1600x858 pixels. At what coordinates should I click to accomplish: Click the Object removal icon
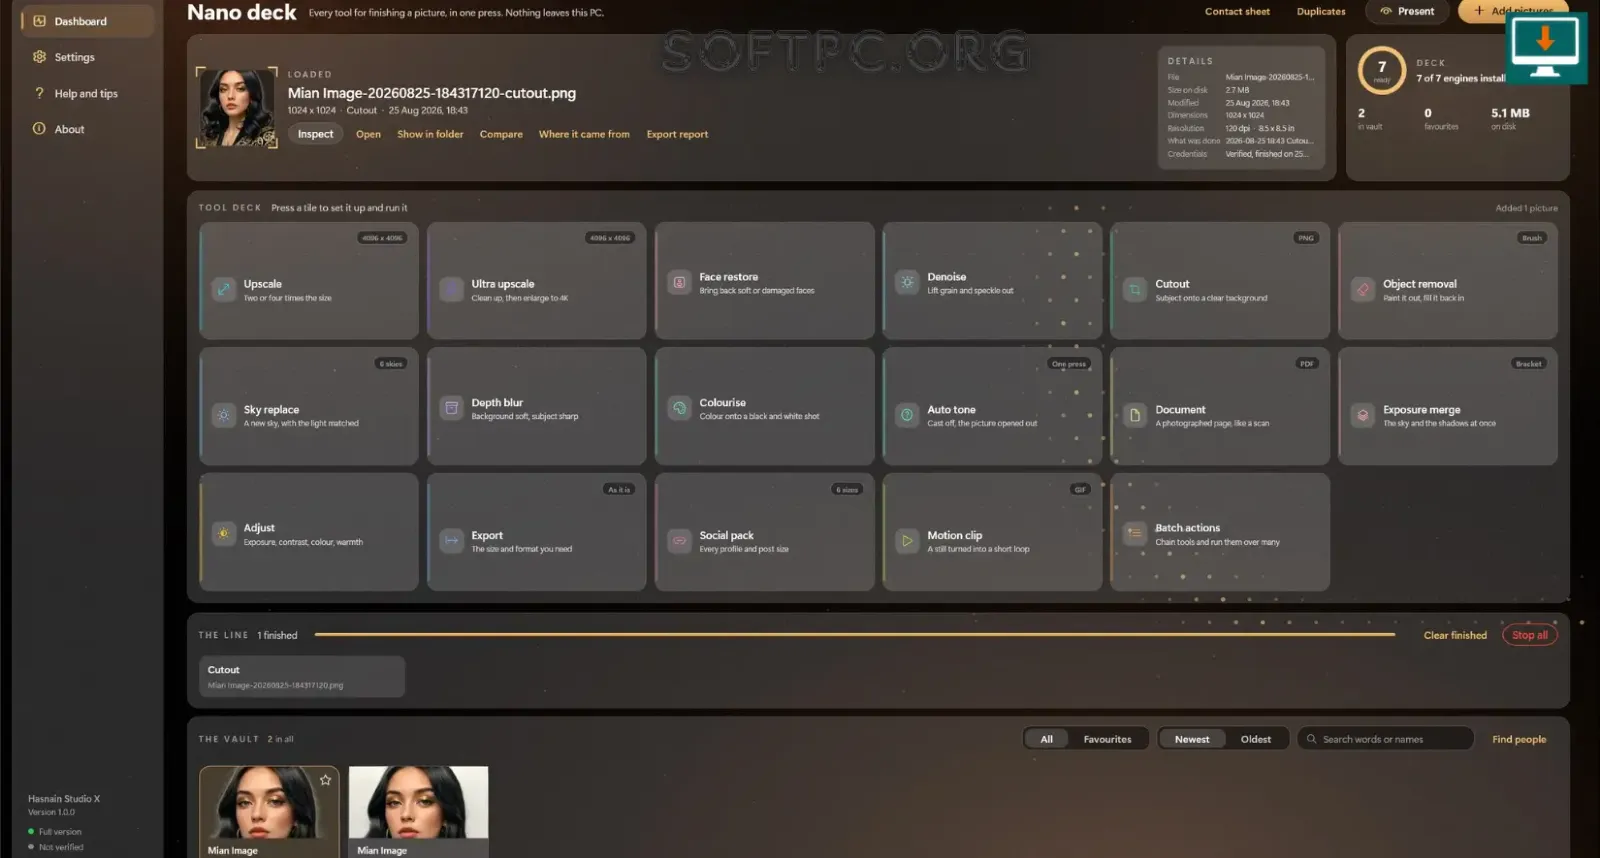point(1363,290)
